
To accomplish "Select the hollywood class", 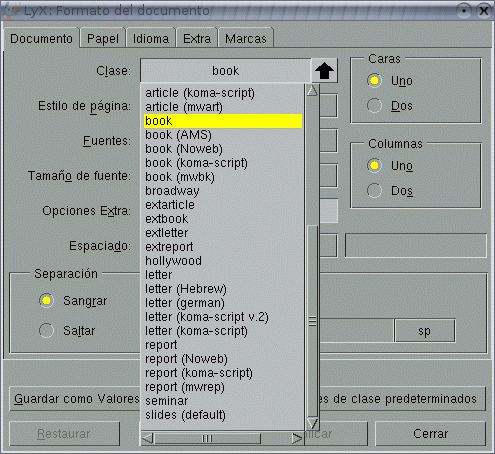I will (223, 261).
